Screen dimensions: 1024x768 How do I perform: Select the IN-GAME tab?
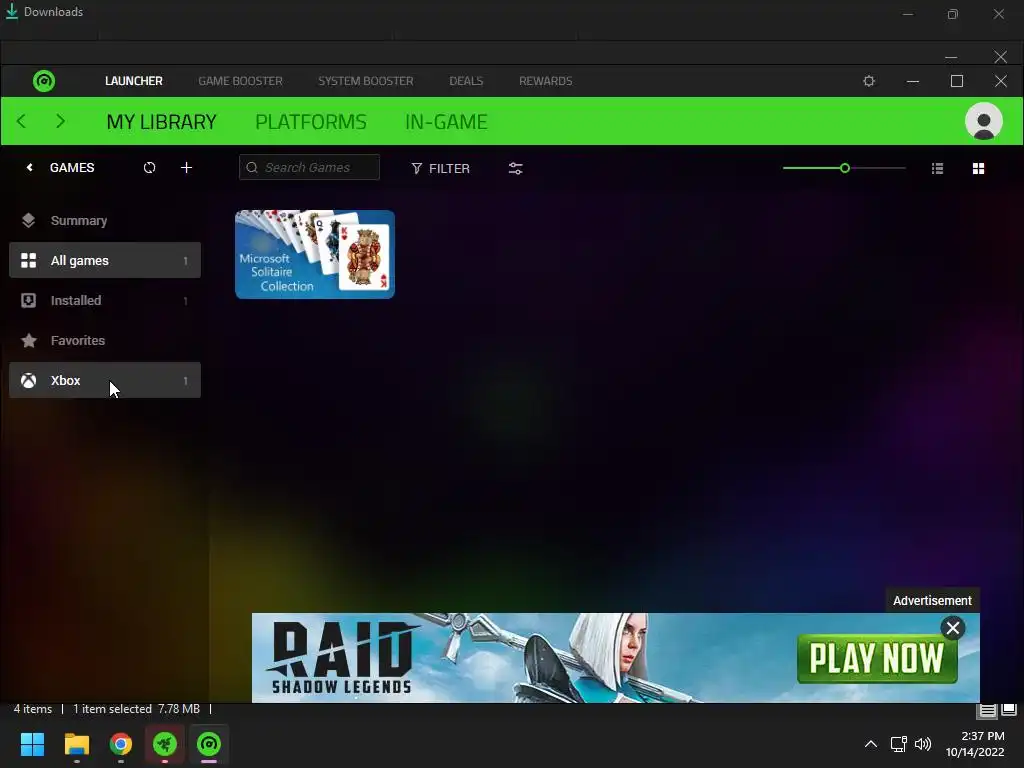tap(446, 121)
